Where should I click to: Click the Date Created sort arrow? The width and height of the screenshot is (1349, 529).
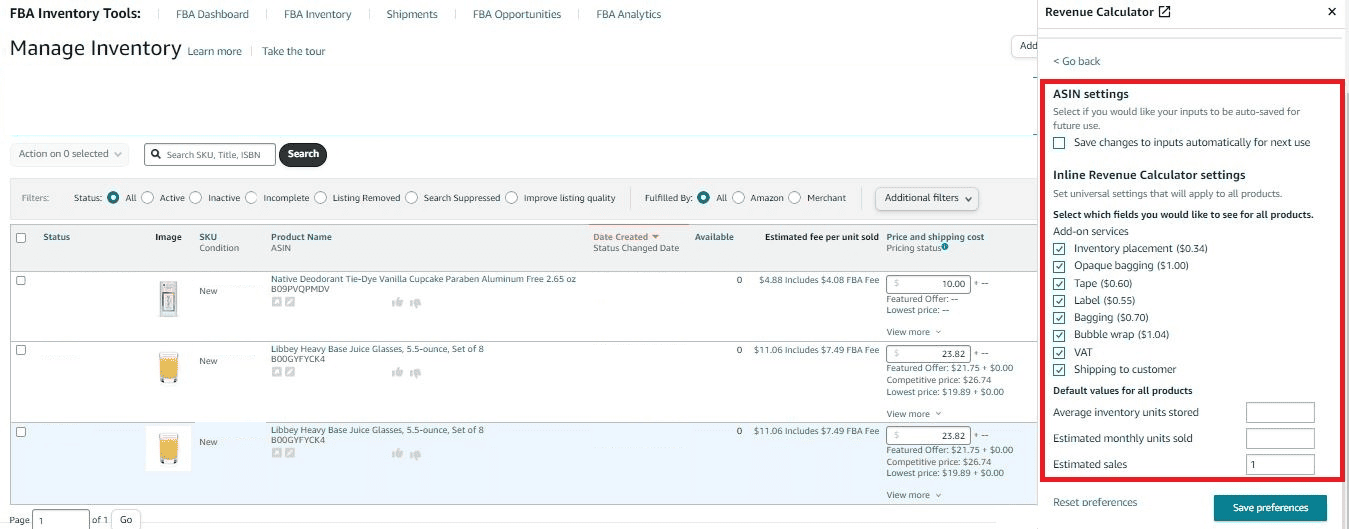click(656, 237)
